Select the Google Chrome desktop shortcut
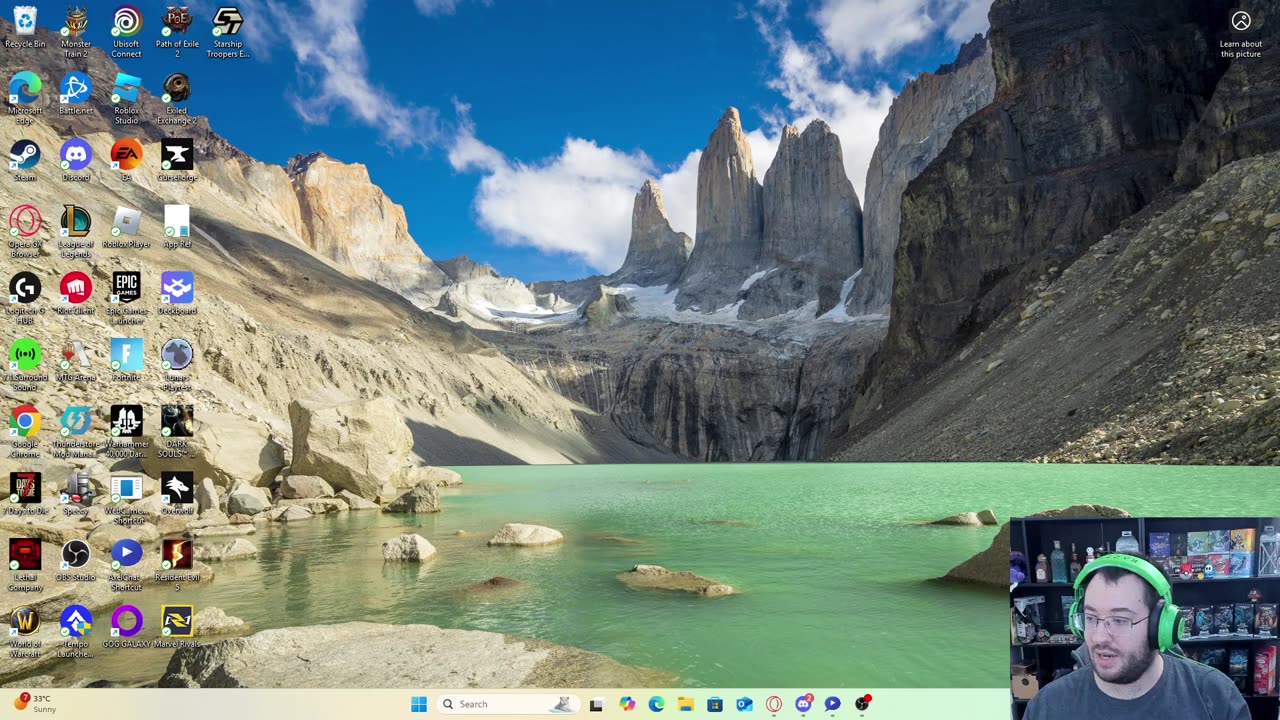Image resolution: width=1280 pixels, height=720 pixels. [x=25, y=432]
